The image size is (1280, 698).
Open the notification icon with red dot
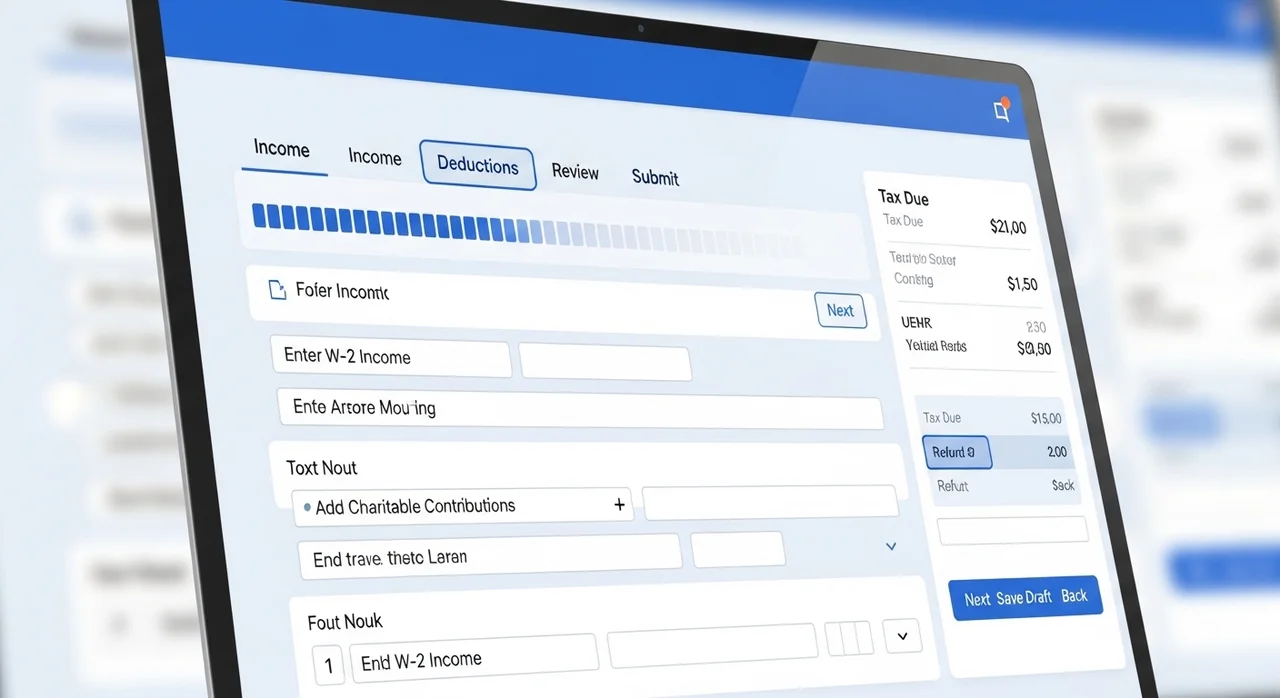(1002, 111)
